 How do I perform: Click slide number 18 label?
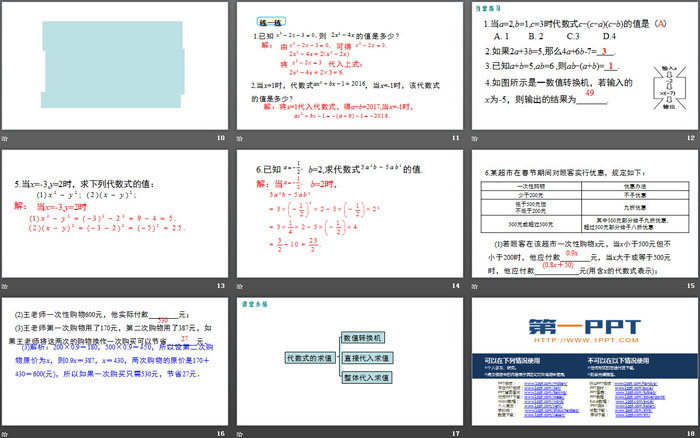click(x=691, y=432)
